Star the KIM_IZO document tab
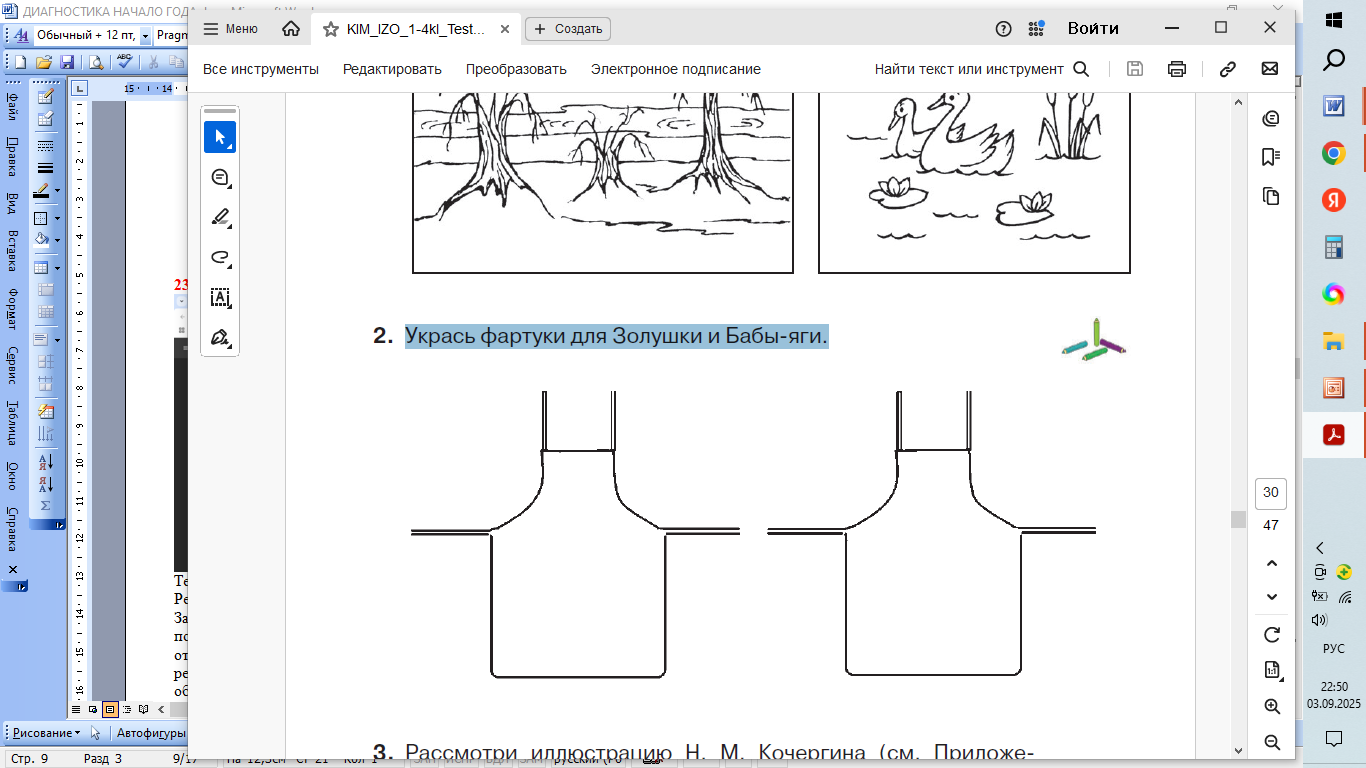1366x768 pixels. tap(331, 29)
